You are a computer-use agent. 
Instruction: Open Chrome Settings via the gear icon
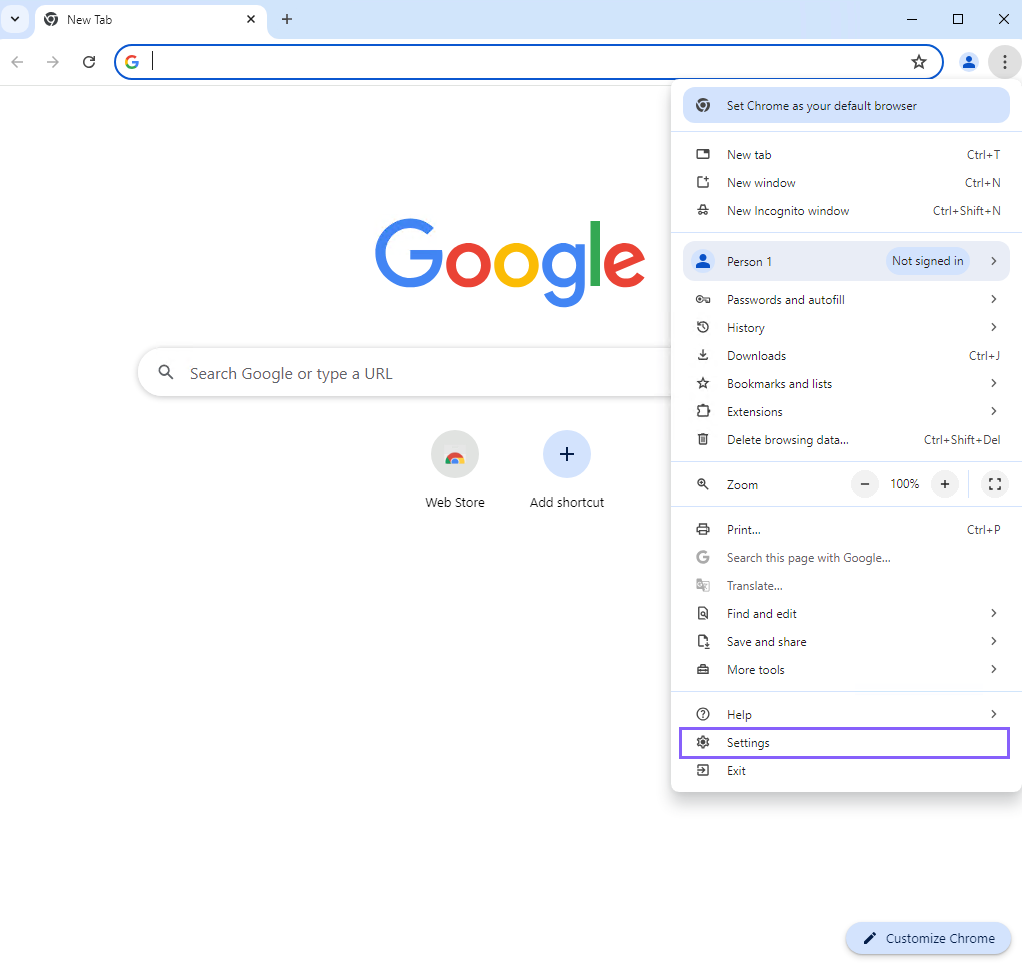(704, 742)
